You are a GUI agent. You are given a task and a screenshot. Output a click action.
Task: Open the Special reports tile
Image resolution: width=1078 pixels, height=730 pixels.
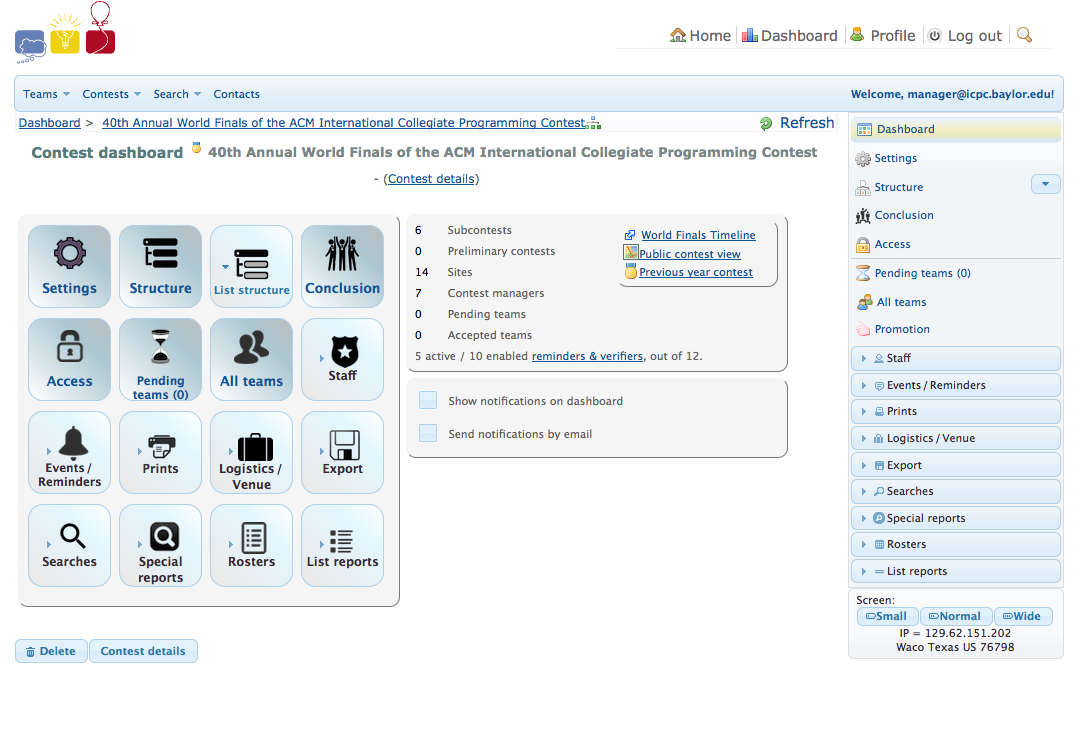(x=160, y=545)
